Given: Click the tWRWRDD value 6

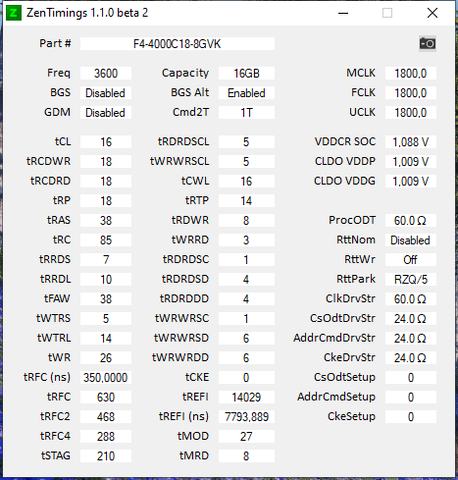Looking at the screenshot, I should pos(246,358).
